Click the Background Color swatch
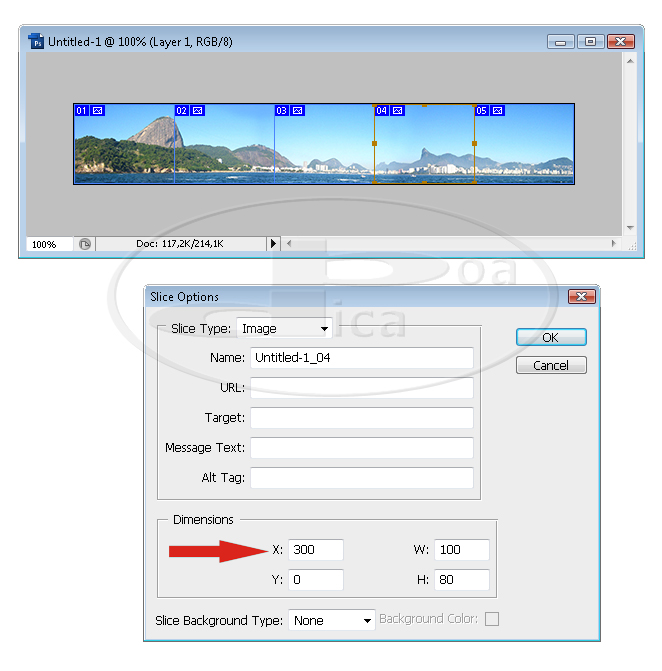This screenshot has height=671, width=662. click(492, 619)
